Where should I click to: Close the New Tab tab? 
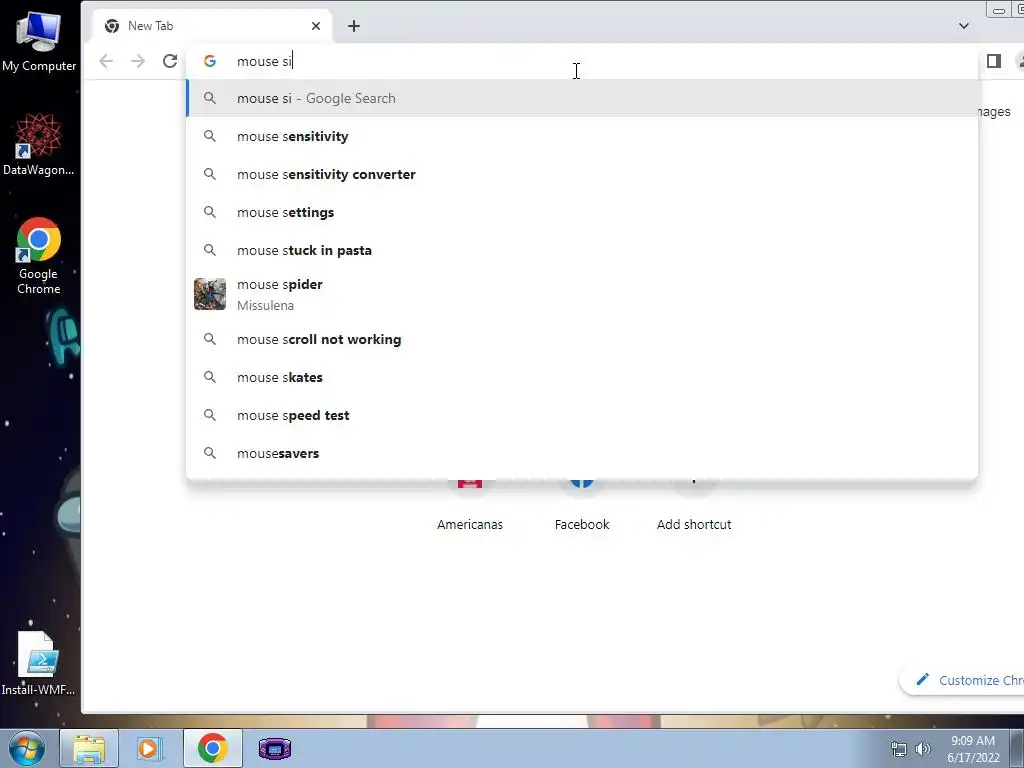coord(316,26)
